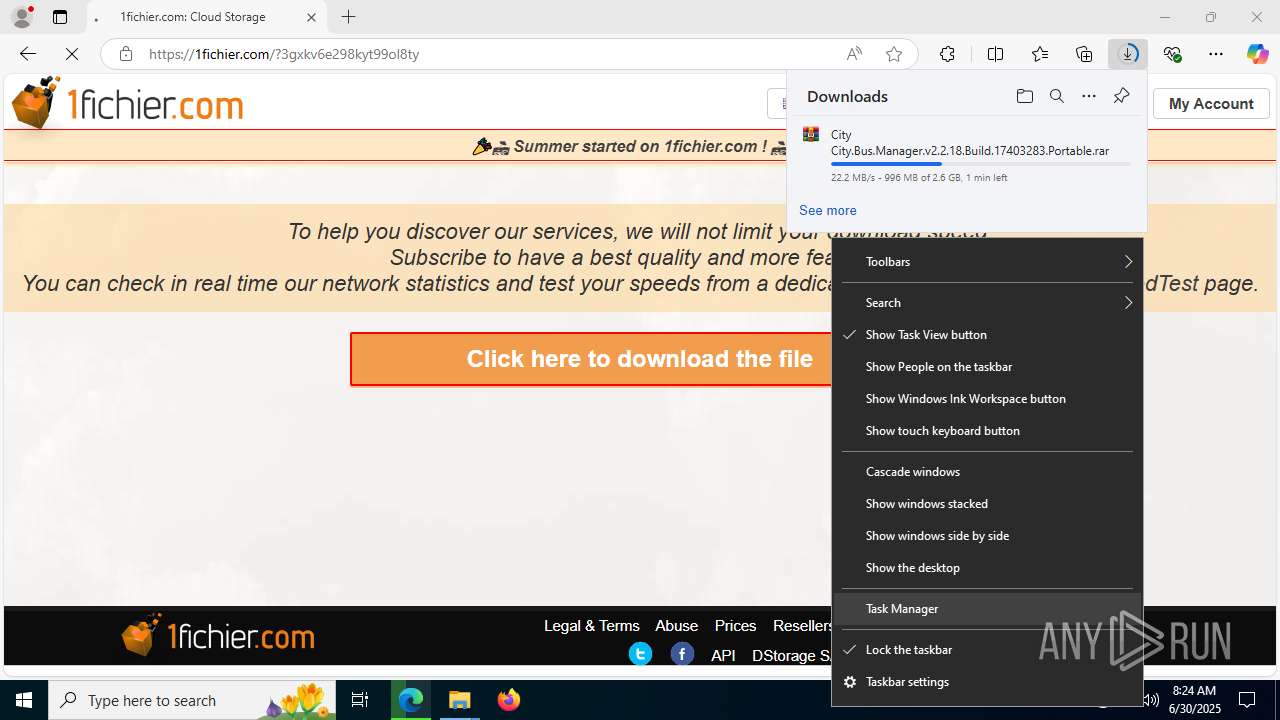Open Taskbar settings
This screenshot has height=720, width=1280.
tap(987, 682)
